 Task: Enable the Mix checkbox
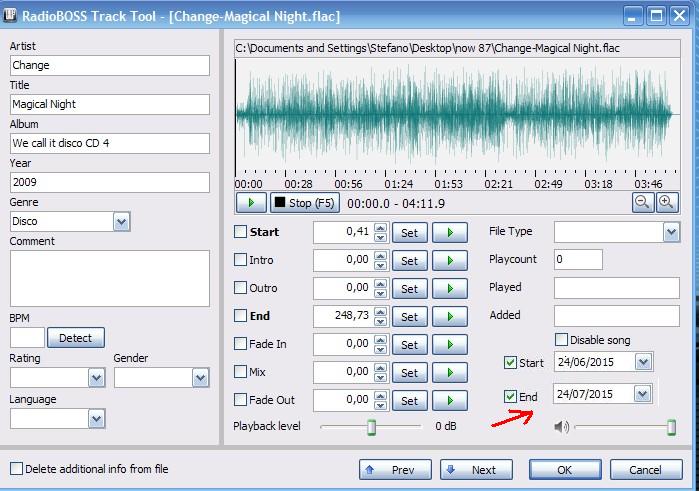[240, 371]
